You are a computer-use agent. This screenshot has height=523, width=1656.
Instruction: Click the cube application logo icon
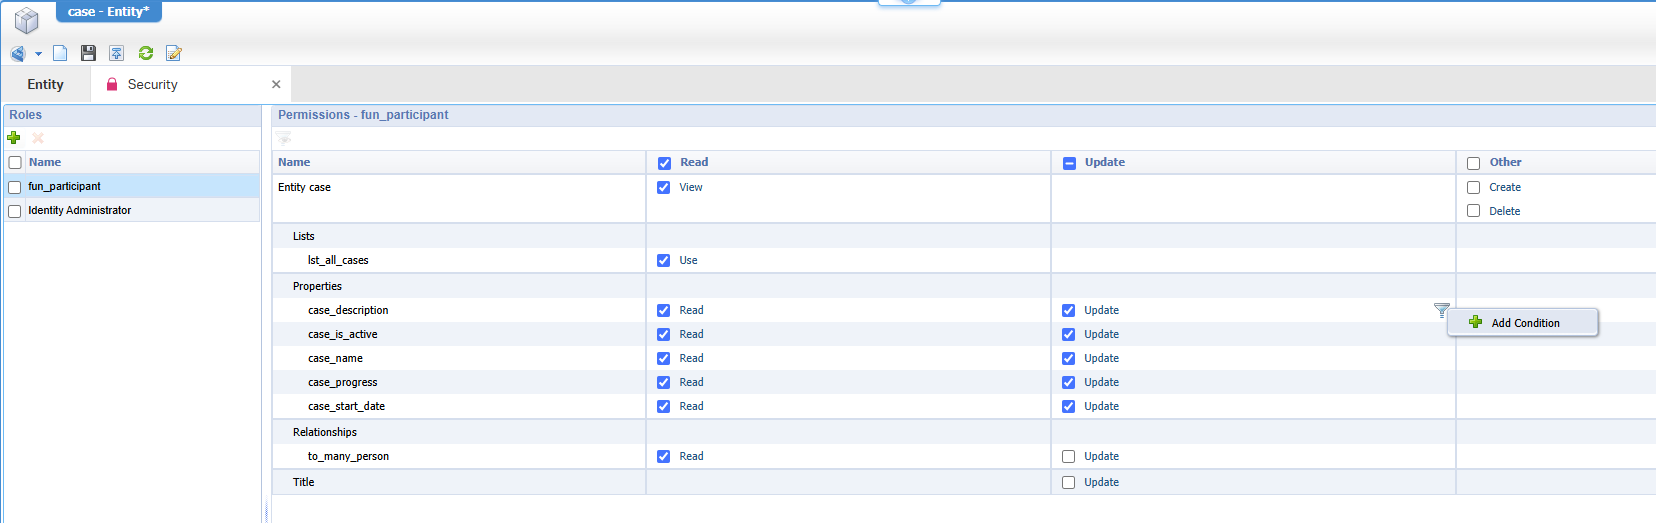point(27,19)
